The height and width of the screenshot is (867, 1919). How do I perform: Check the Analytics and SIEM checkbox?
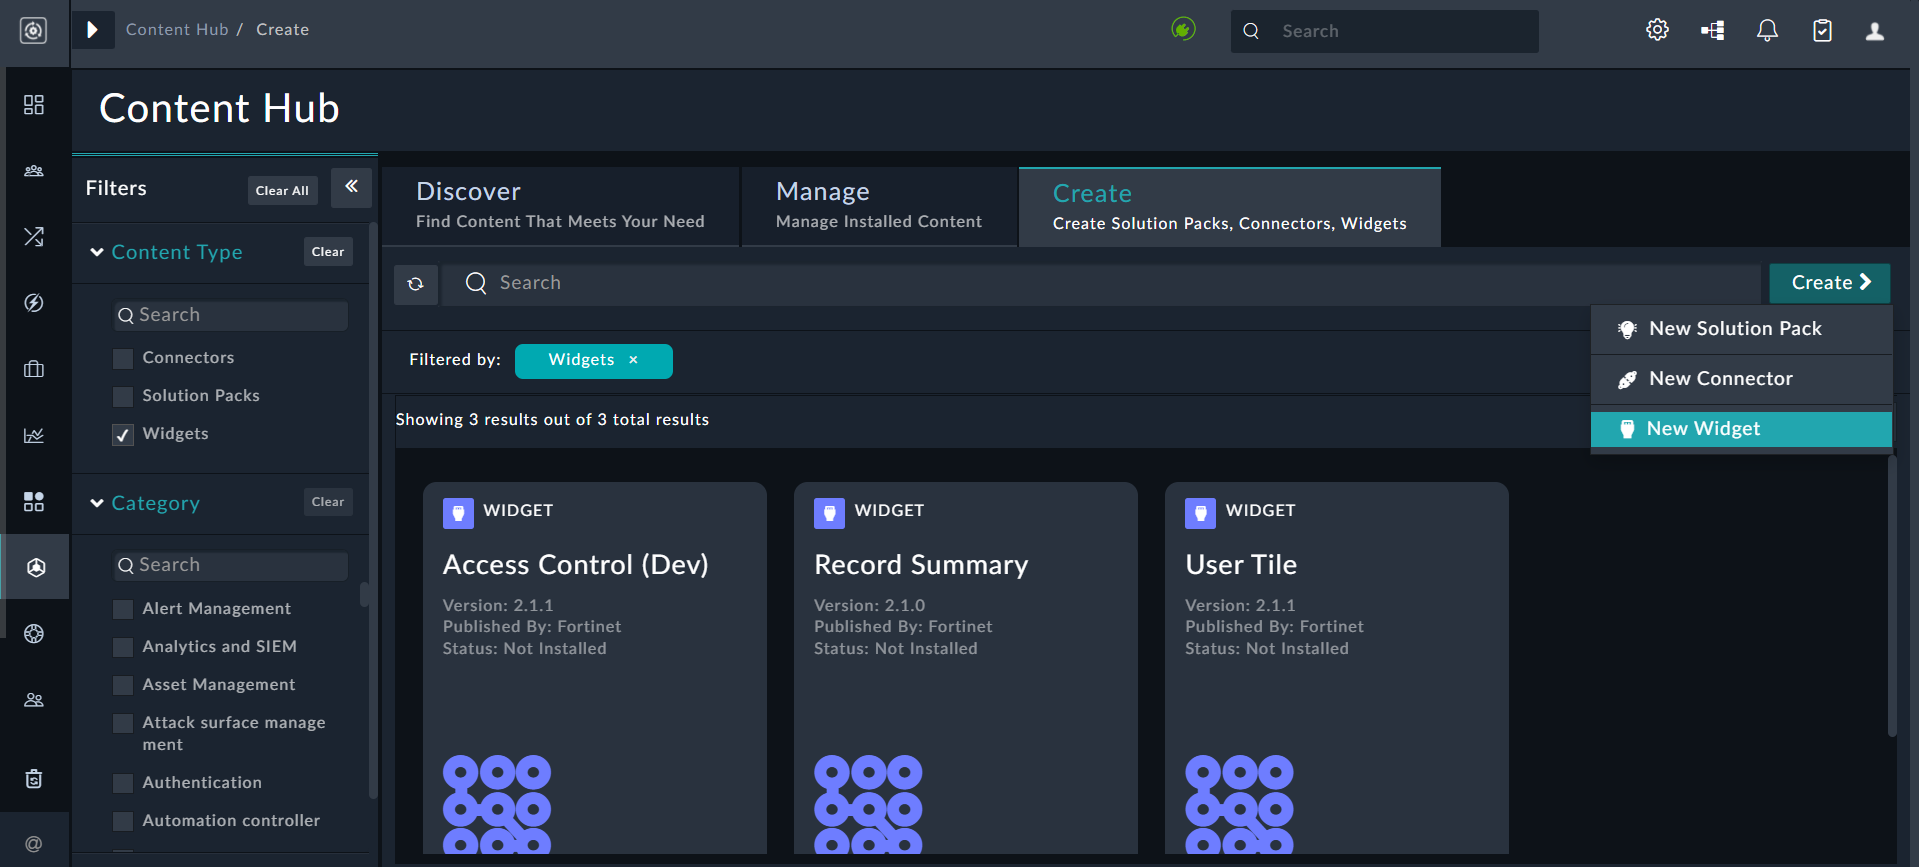pos(123,648)
